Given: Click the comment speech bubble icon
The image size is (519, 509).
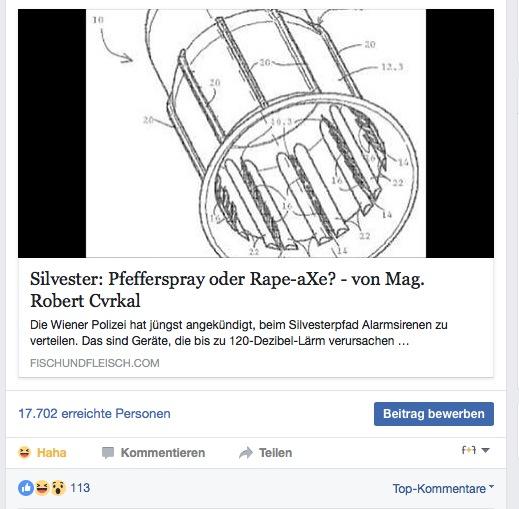Looking at the screenshot, I should (108, 453).
